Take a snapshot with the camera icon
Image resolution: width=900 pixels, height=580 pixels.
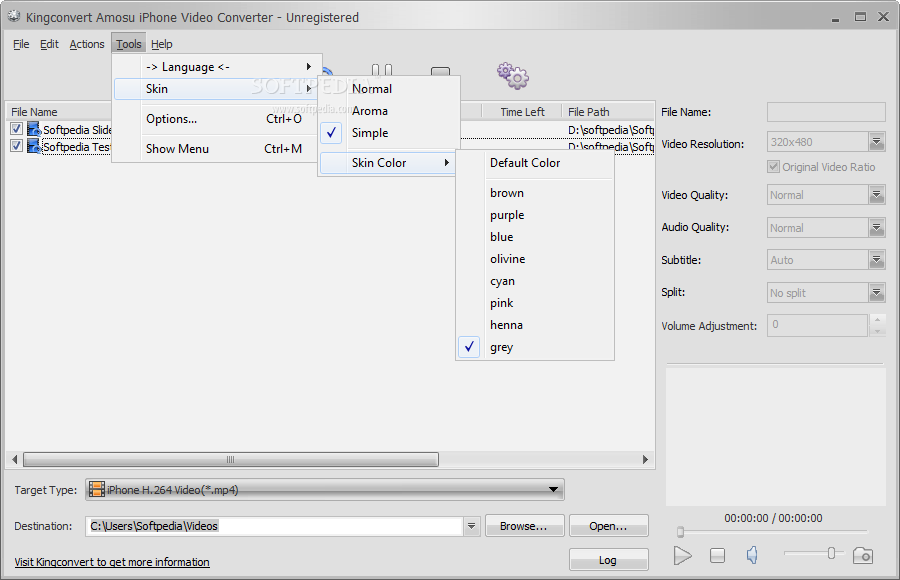tap(863, 555)
